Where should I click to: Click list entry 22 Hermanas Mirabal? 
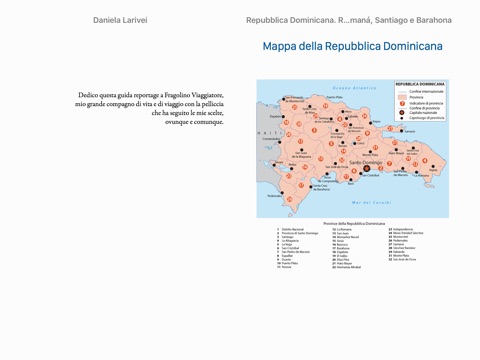coord(346,267)
